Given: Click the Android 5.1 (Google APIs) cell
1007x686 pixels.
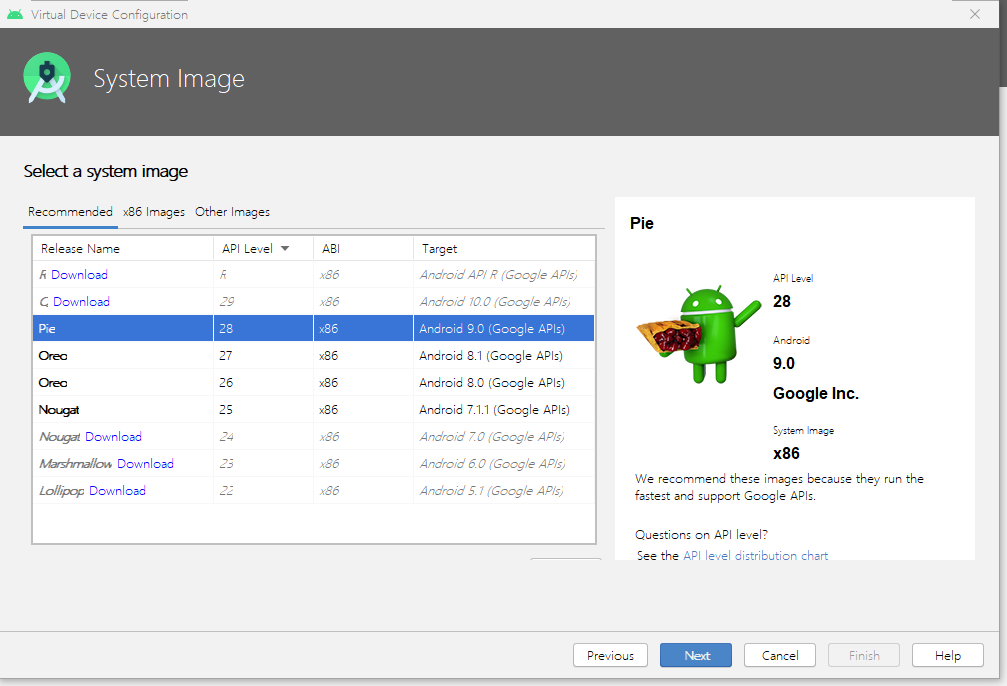Looking at the screenshot, I should point(504,490).
